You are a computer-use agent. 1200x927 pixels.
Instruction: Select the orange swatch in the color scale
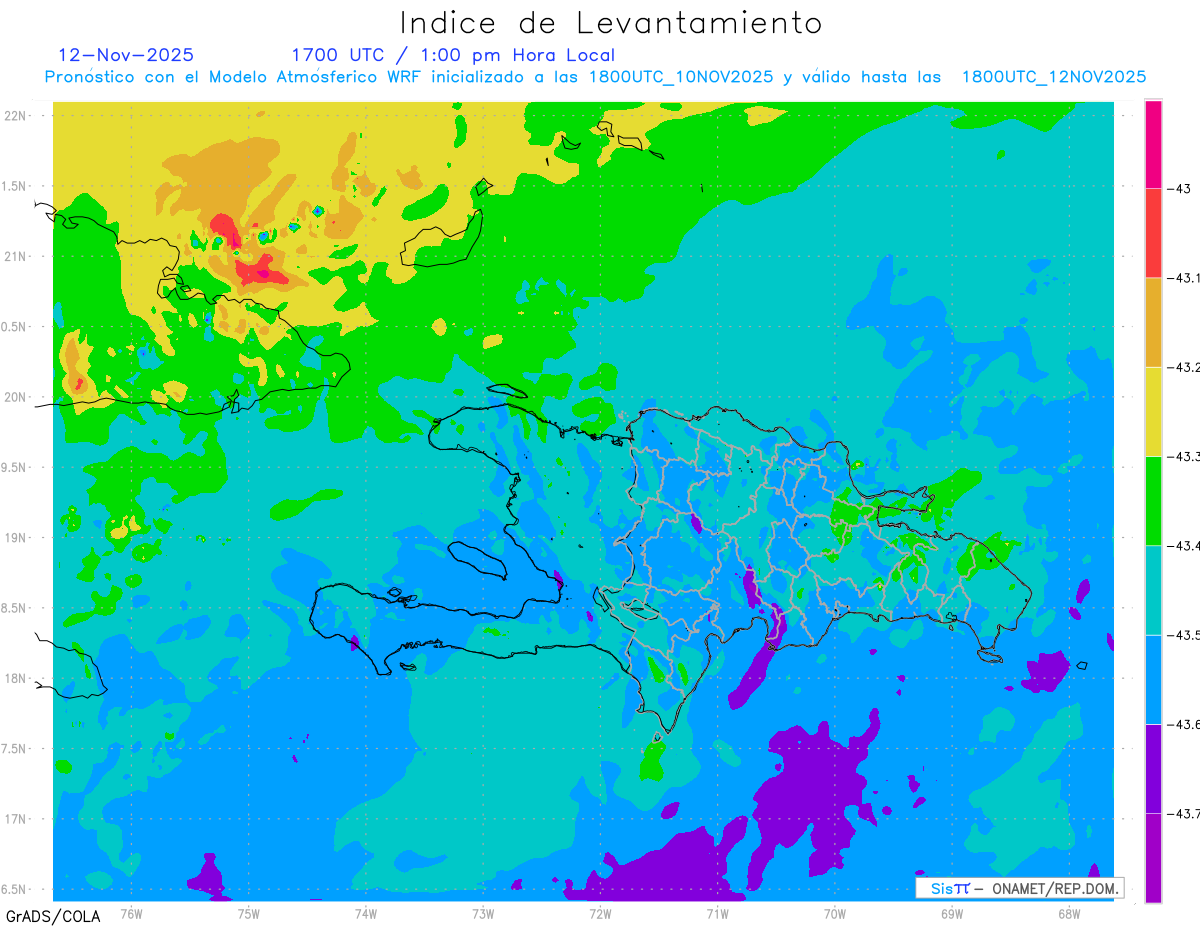(1153, 322)
